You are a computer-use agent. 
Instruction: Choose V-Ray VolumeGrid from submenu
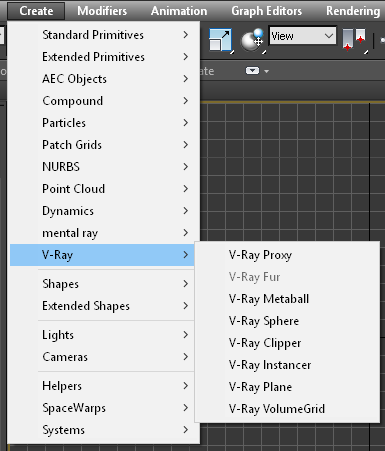pyautogui.click(x=287, y=409)
